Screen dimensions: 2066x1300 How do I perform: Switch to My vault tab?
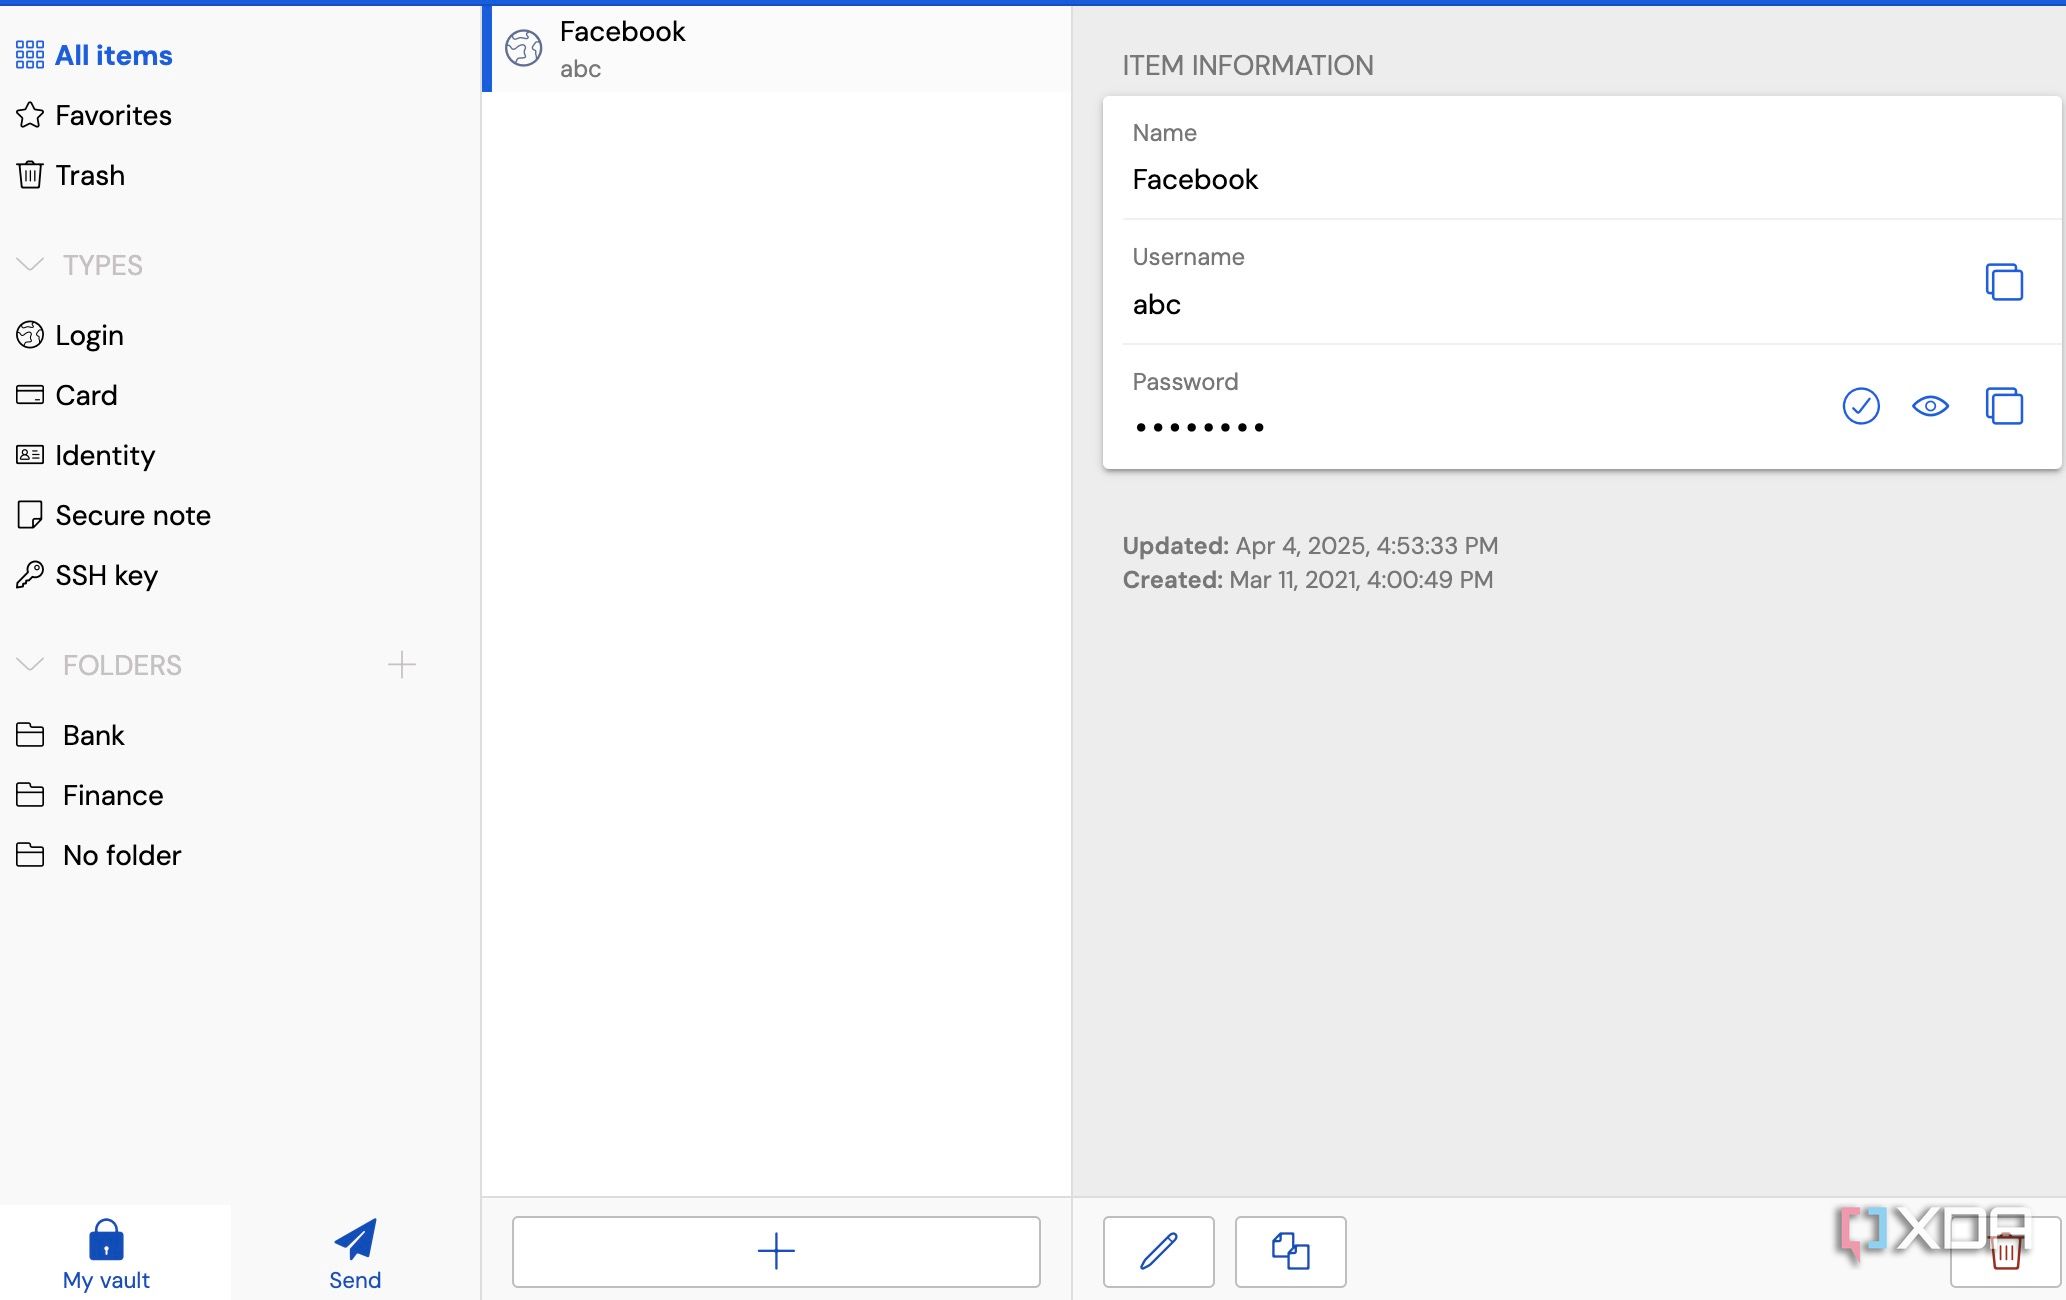point(106,1254)
